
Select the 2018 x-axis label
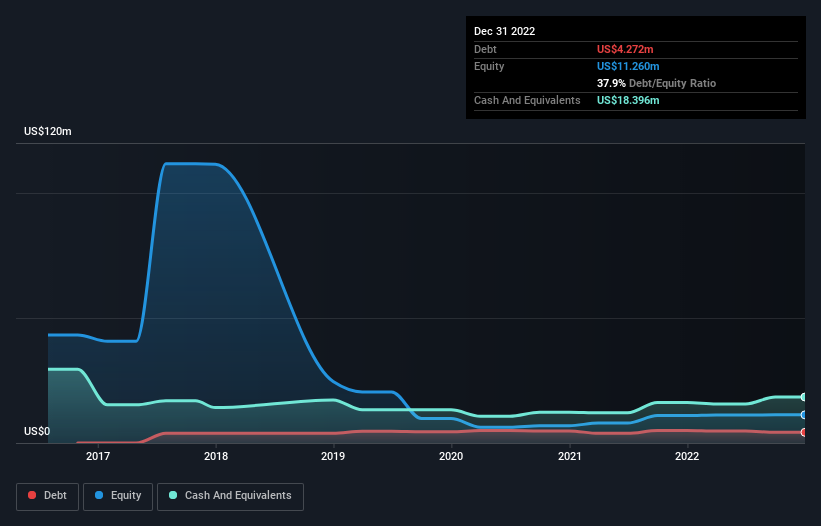tap(216, 456)
